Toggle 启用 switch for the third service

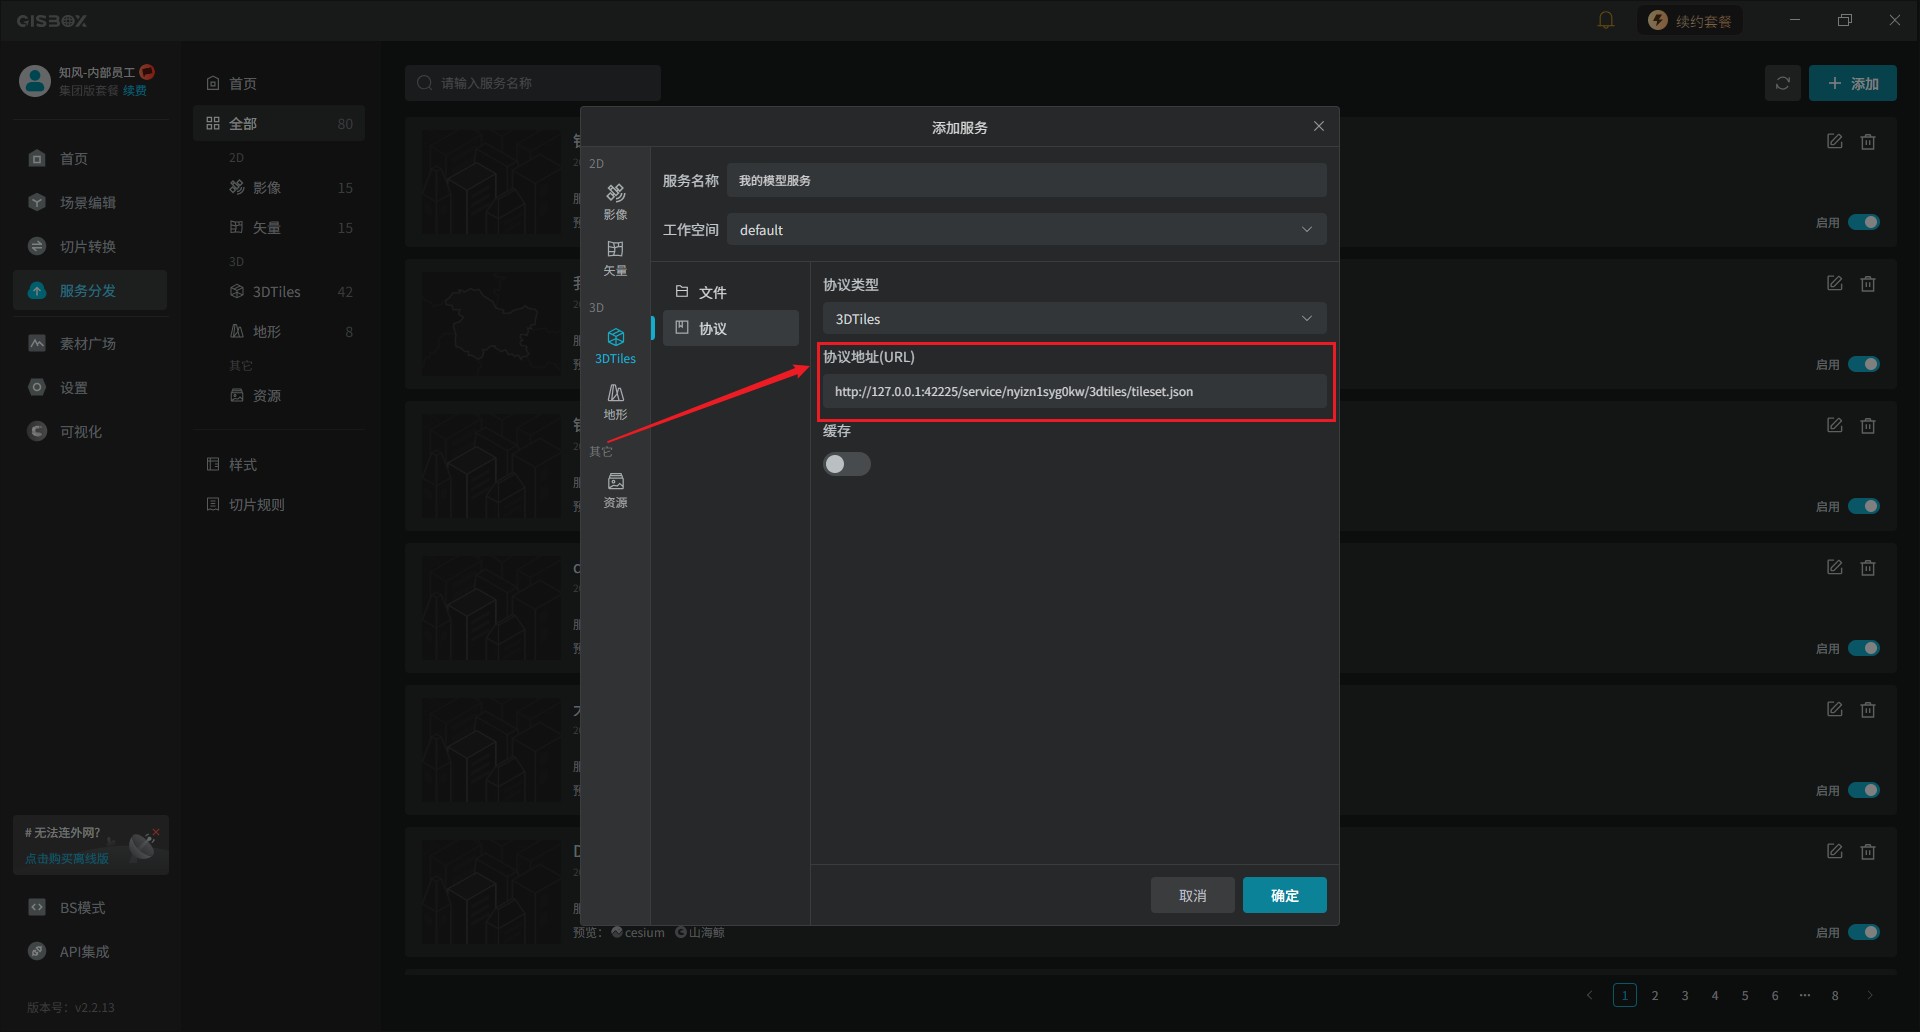(1864, 506)
